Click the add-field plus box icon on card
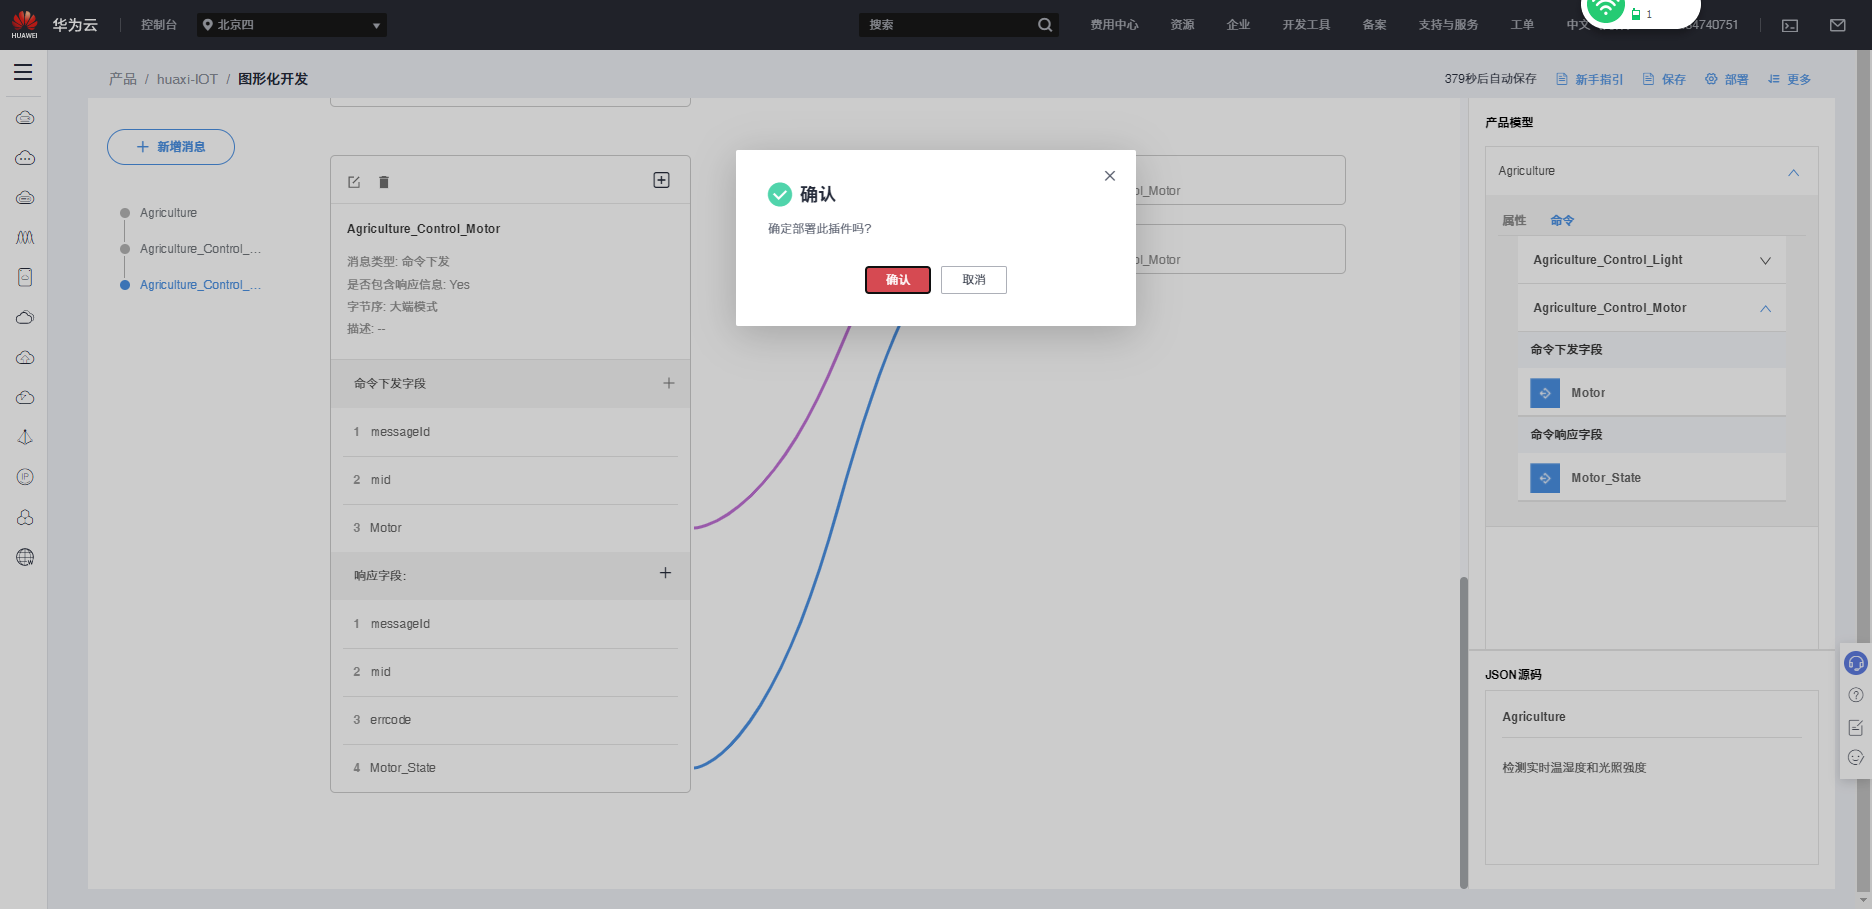This screenshot has height=909, width=1872. coord(661,180)
